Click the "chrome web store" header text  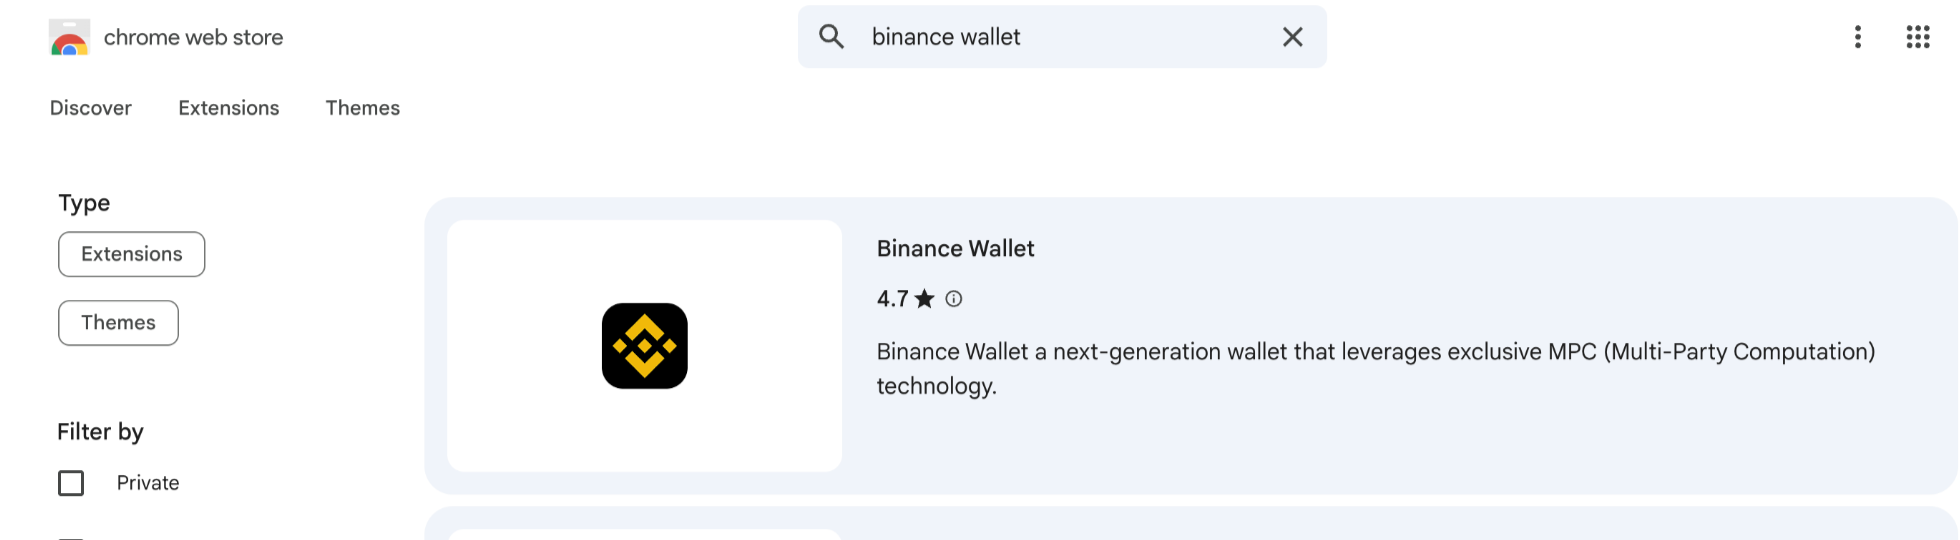pos(193,38)
